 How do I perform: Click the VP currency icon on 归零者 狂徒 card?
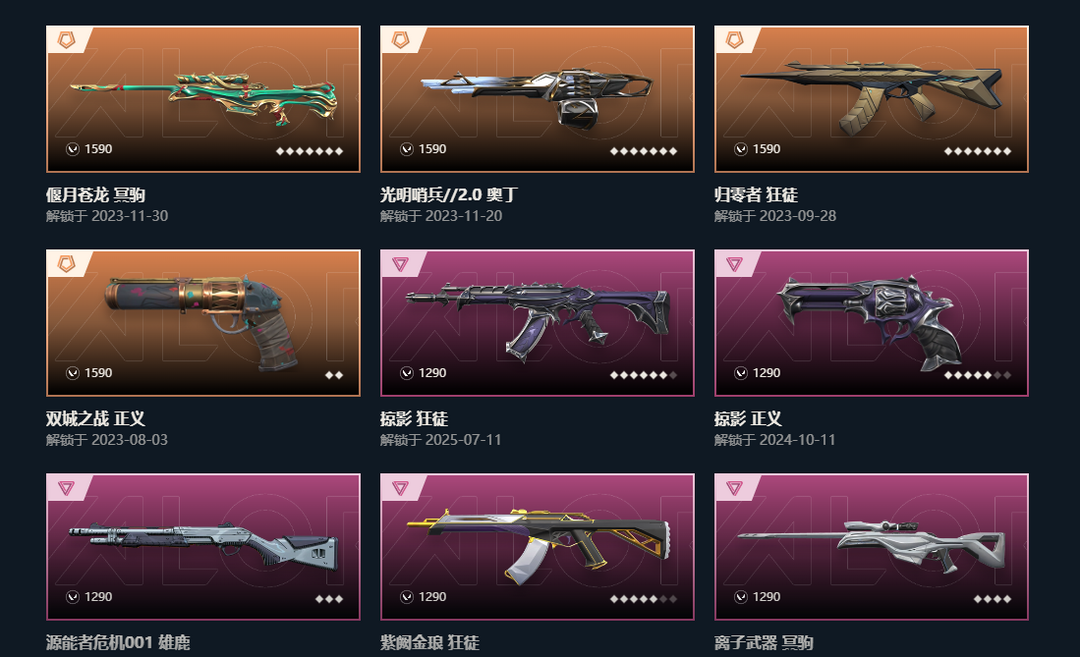click(x=741, y=149)
